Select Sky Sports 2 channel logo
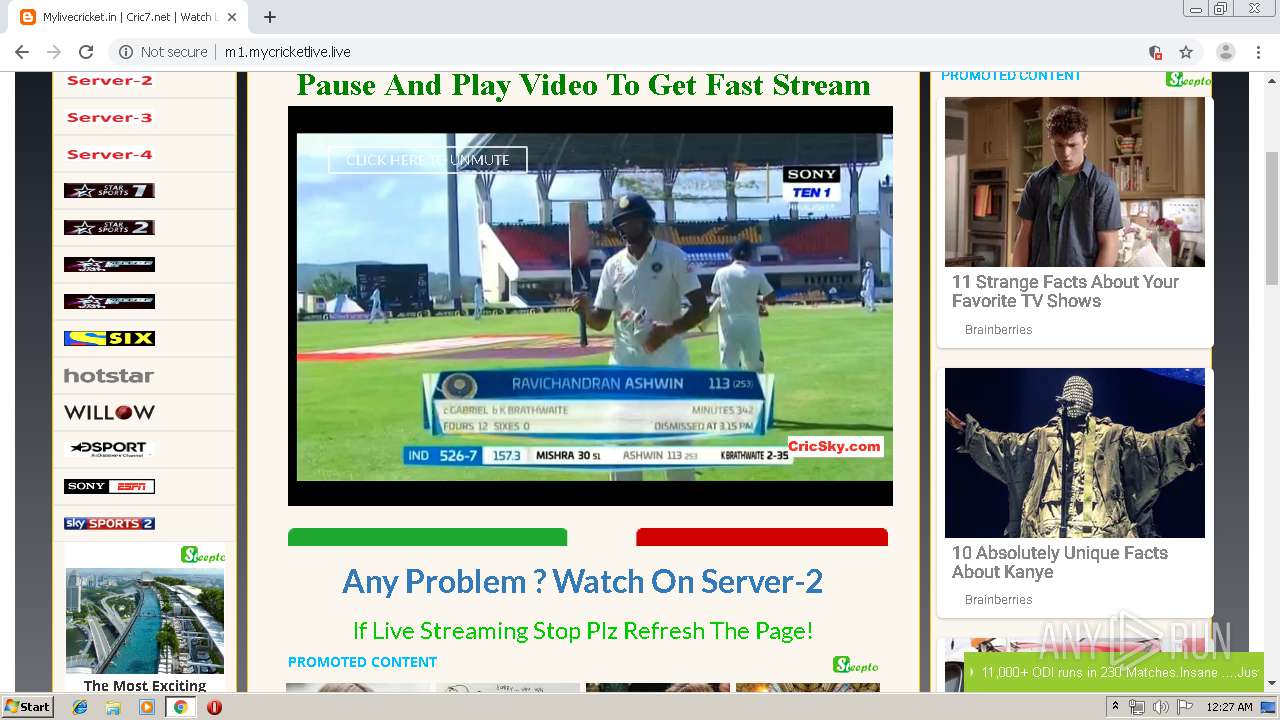Viewport: 1280px width, 720px height. coord(109,523)
